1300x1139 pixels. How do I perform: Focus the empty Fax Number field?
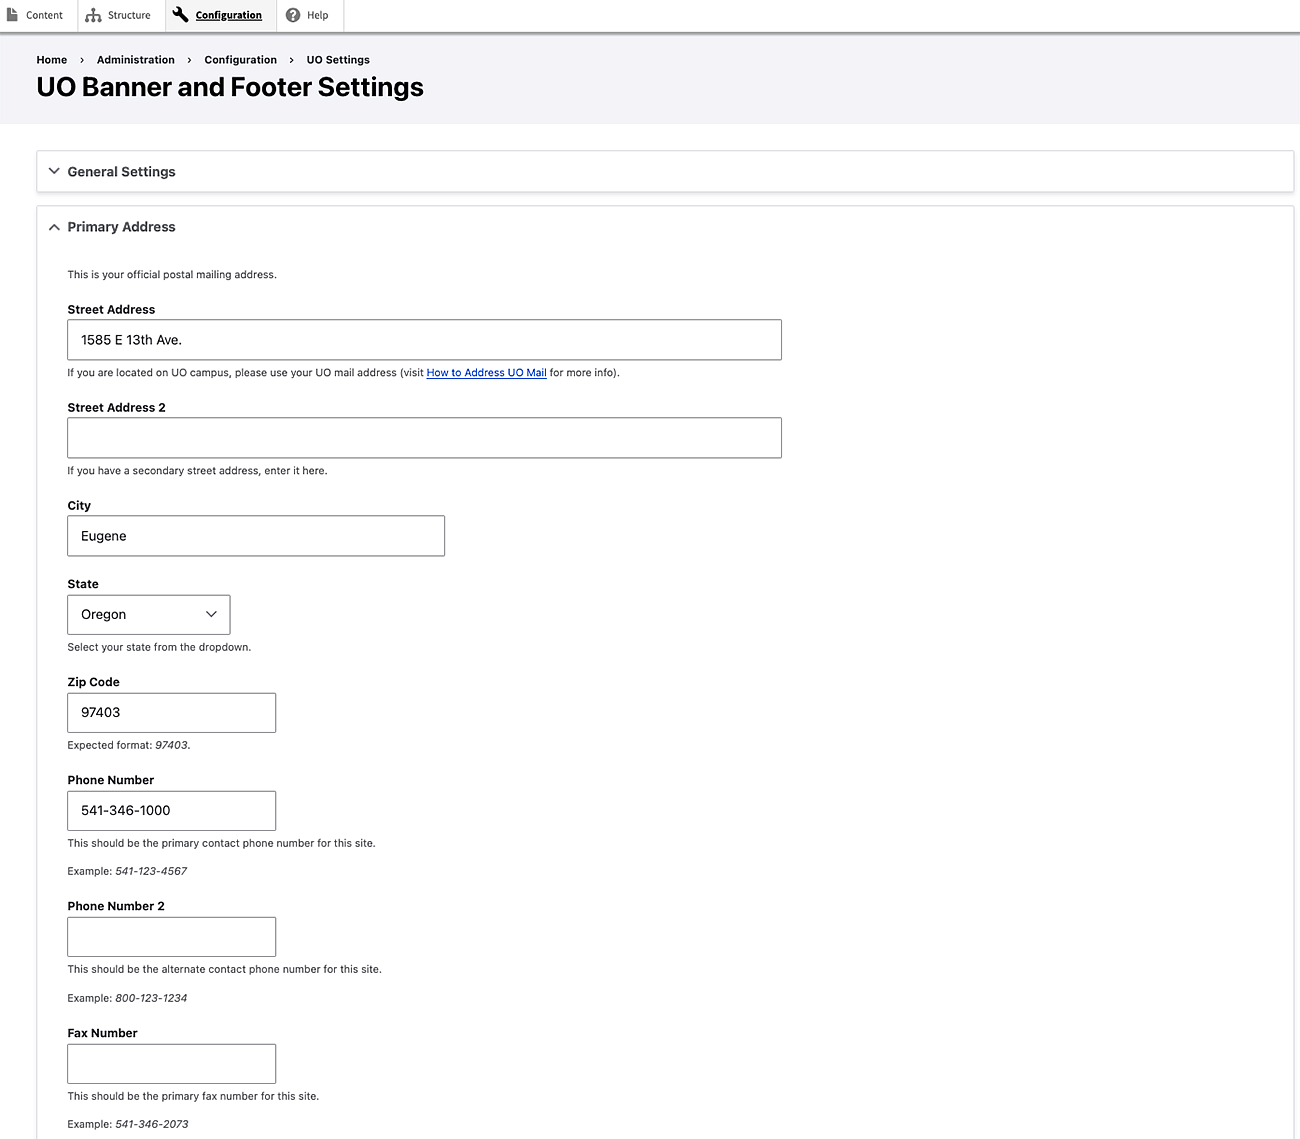coord(171,1064)
